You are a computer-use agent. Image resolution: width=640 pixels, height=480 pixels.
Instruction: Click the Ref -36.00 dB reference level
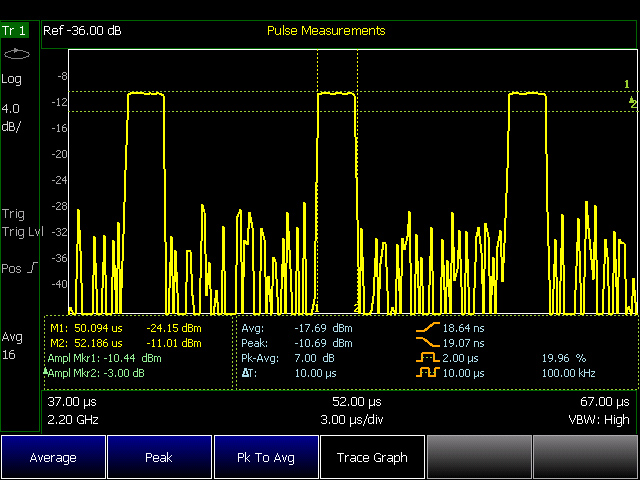[x=83, y=31]
